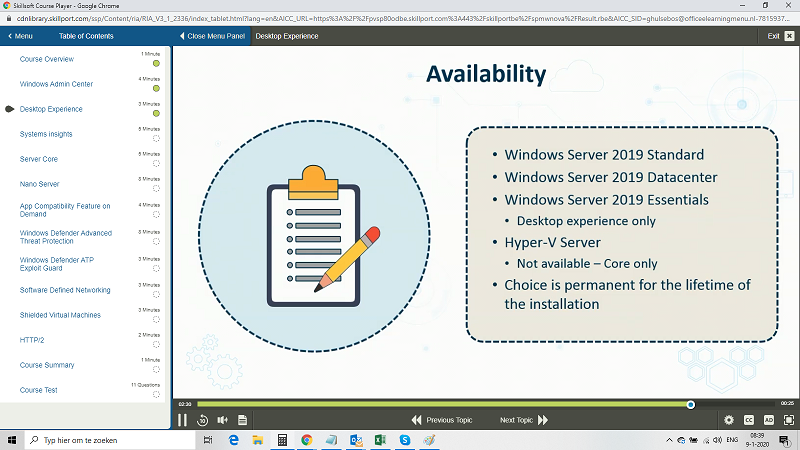Open the transcript document icon

point(242,420)
